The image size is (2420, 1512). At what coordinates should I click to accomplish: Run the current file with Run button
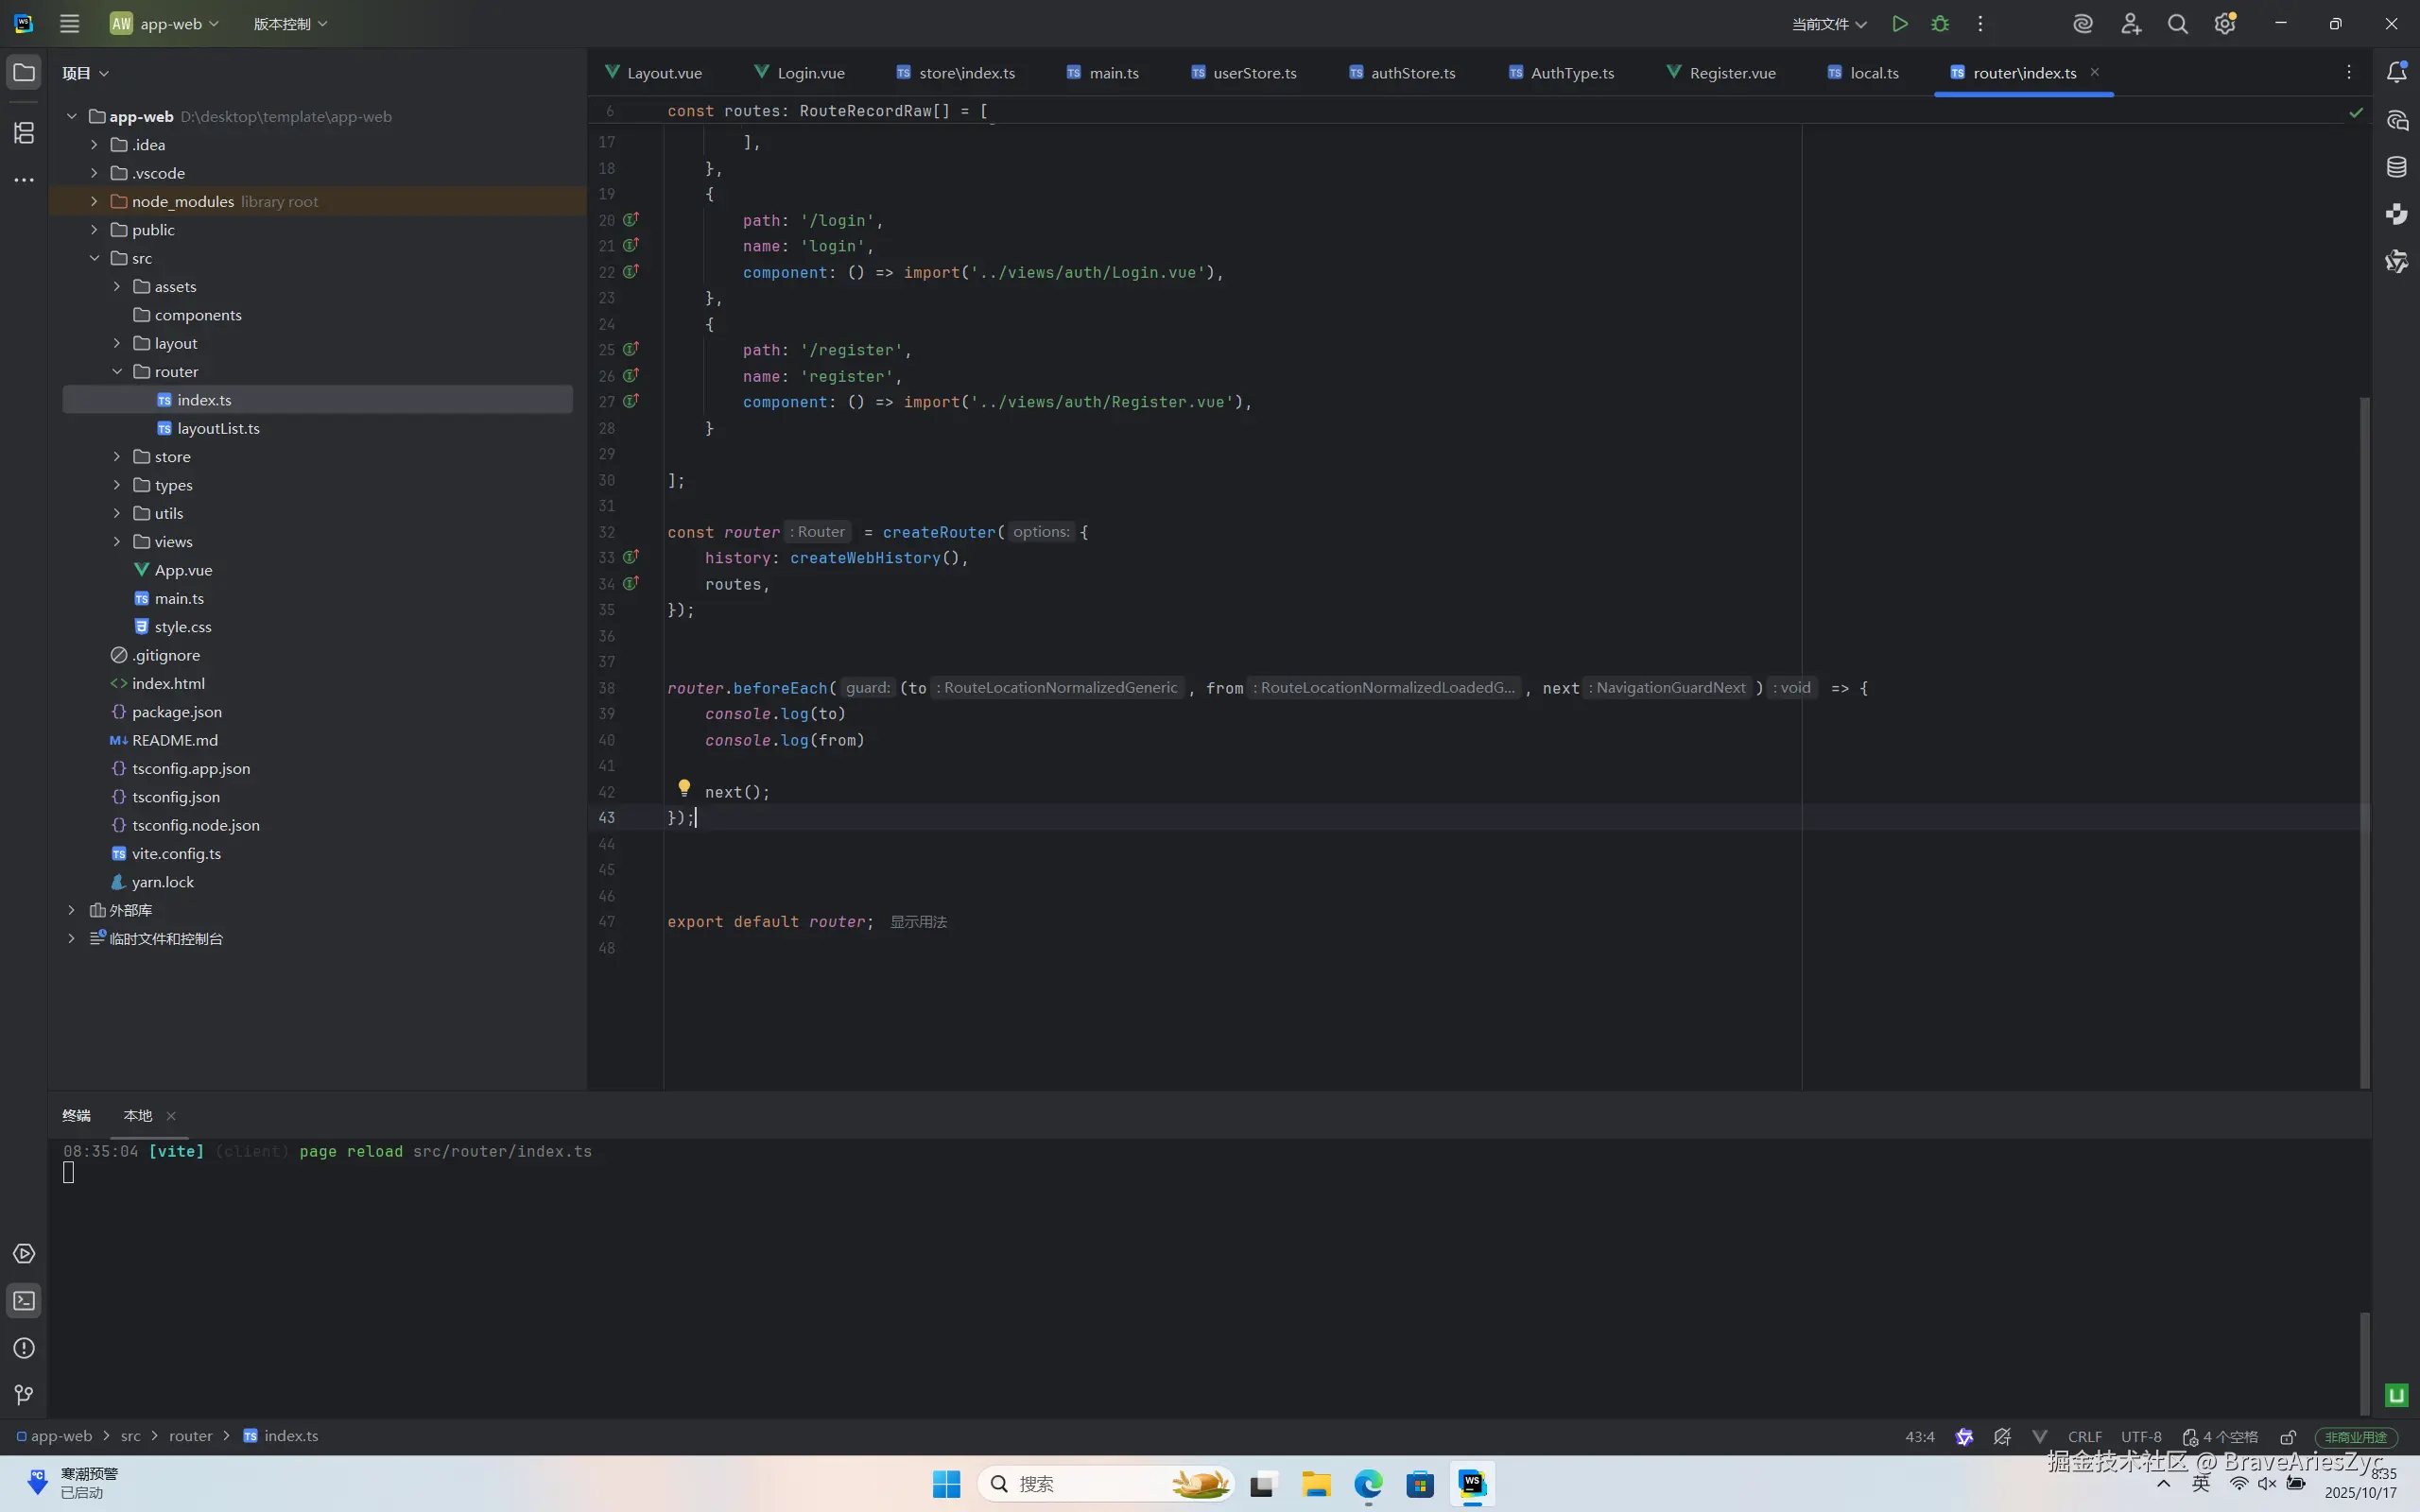point(1899,24)
